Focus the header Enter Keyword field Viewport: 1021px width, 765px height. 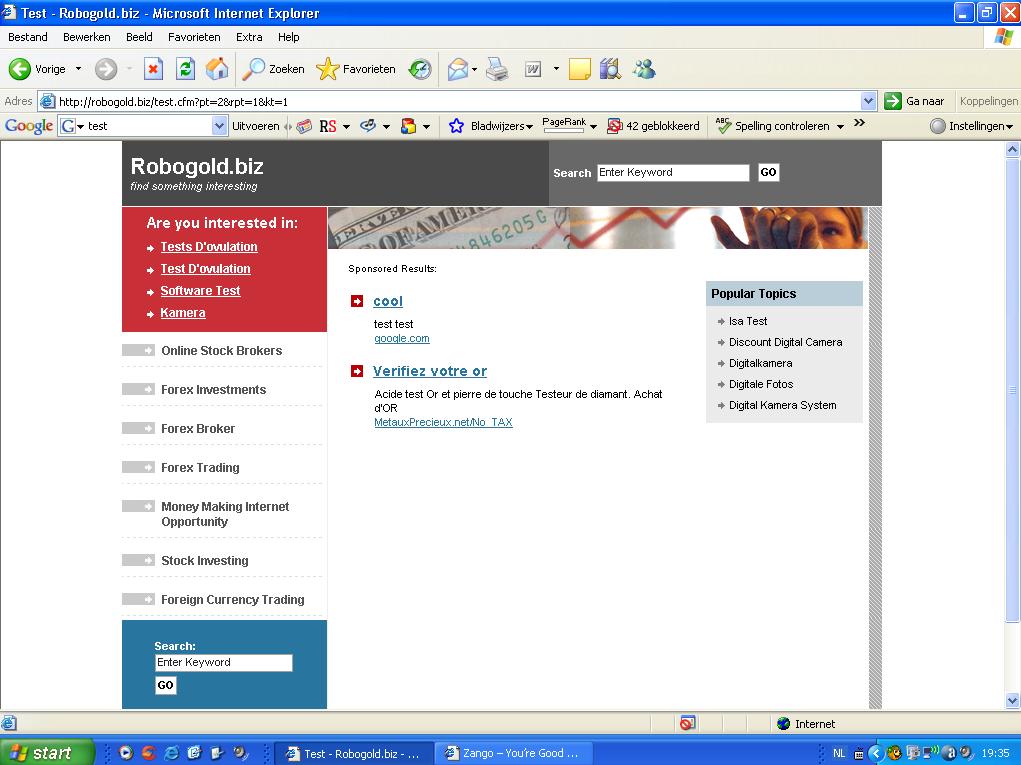673,172
